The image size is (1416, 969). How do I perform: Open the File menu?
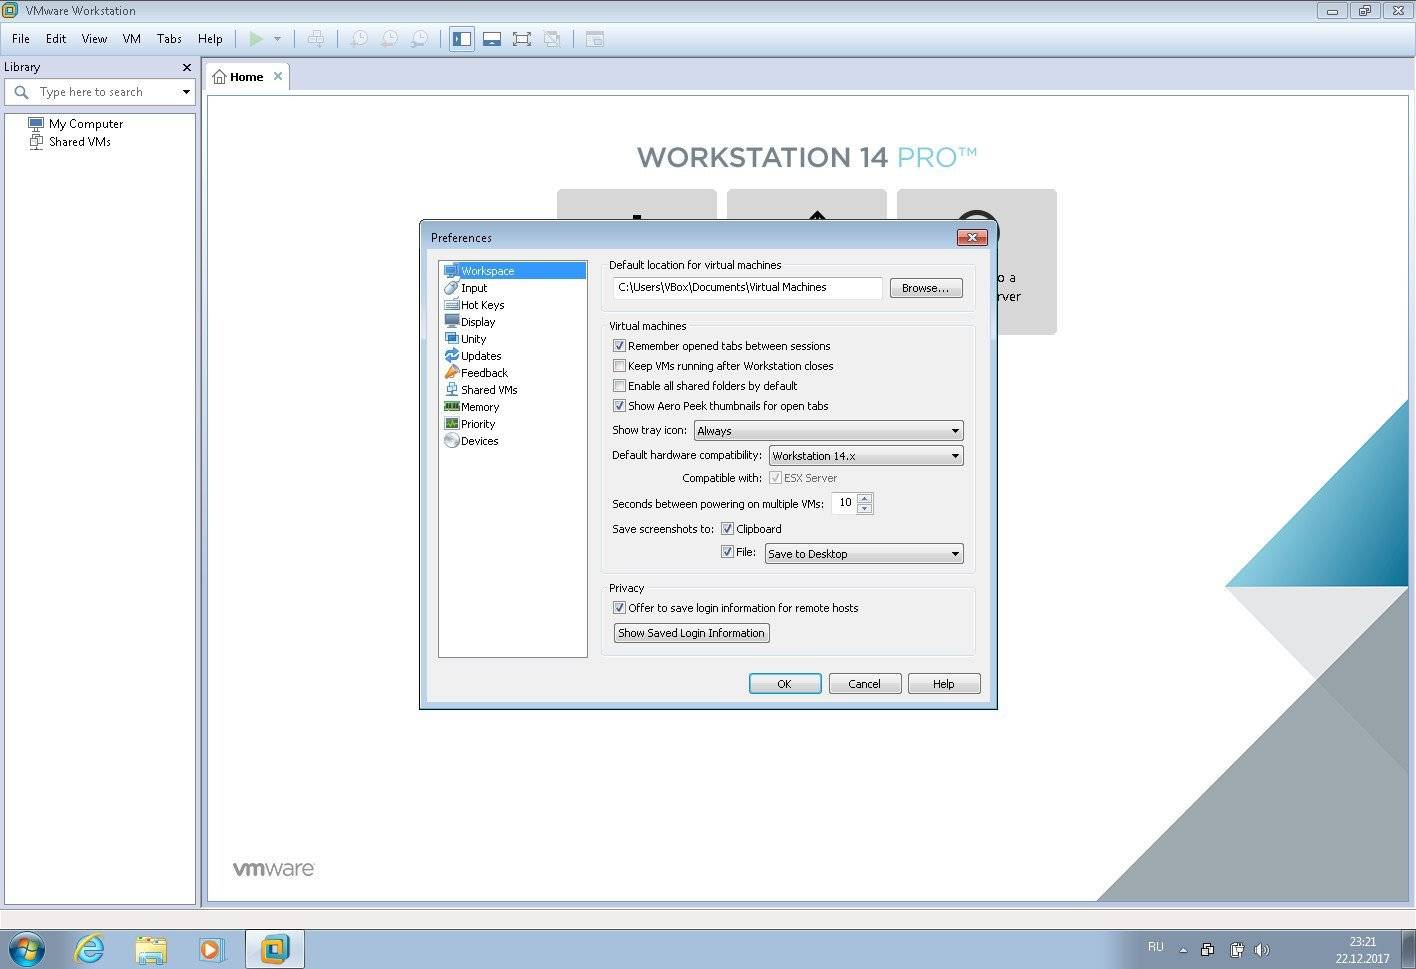(x=21, y=39)
